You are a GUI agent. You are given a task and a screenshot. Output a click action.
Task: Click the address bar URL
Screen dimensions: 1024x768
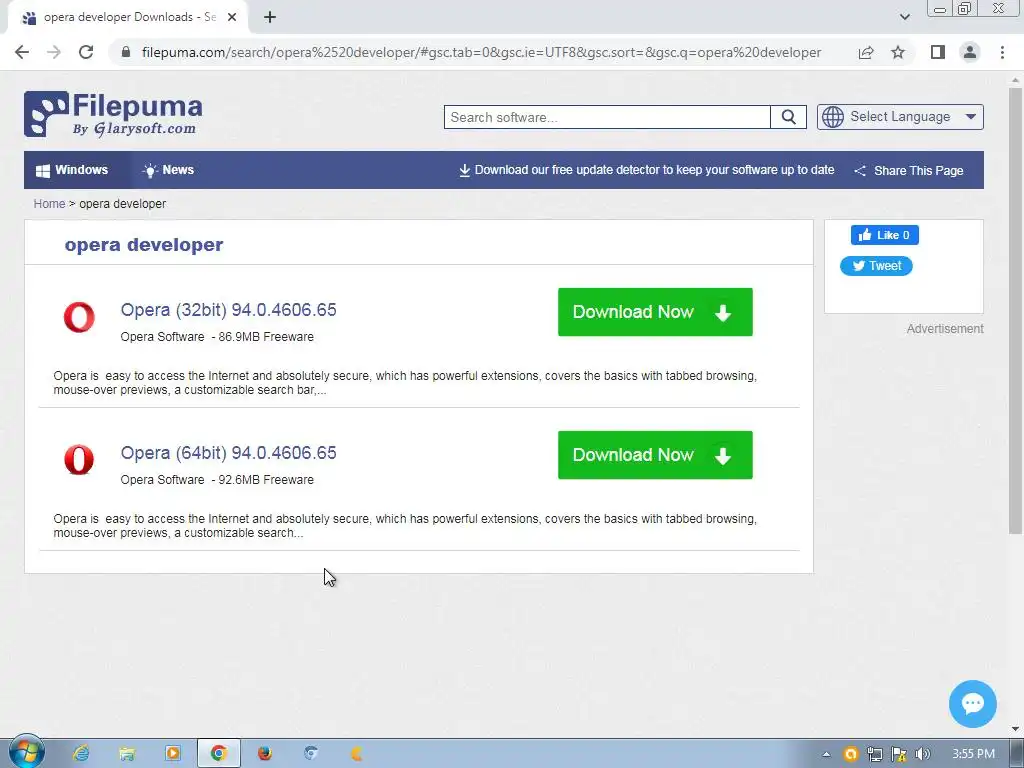(x=481, y=52)
